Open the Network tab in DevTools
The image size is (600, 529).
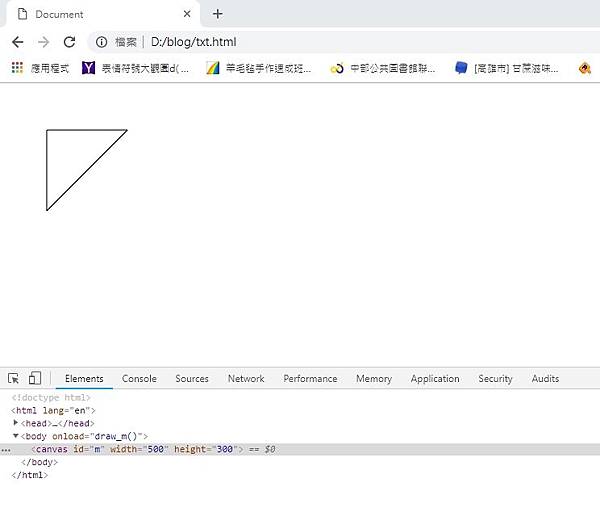[246, 379]
